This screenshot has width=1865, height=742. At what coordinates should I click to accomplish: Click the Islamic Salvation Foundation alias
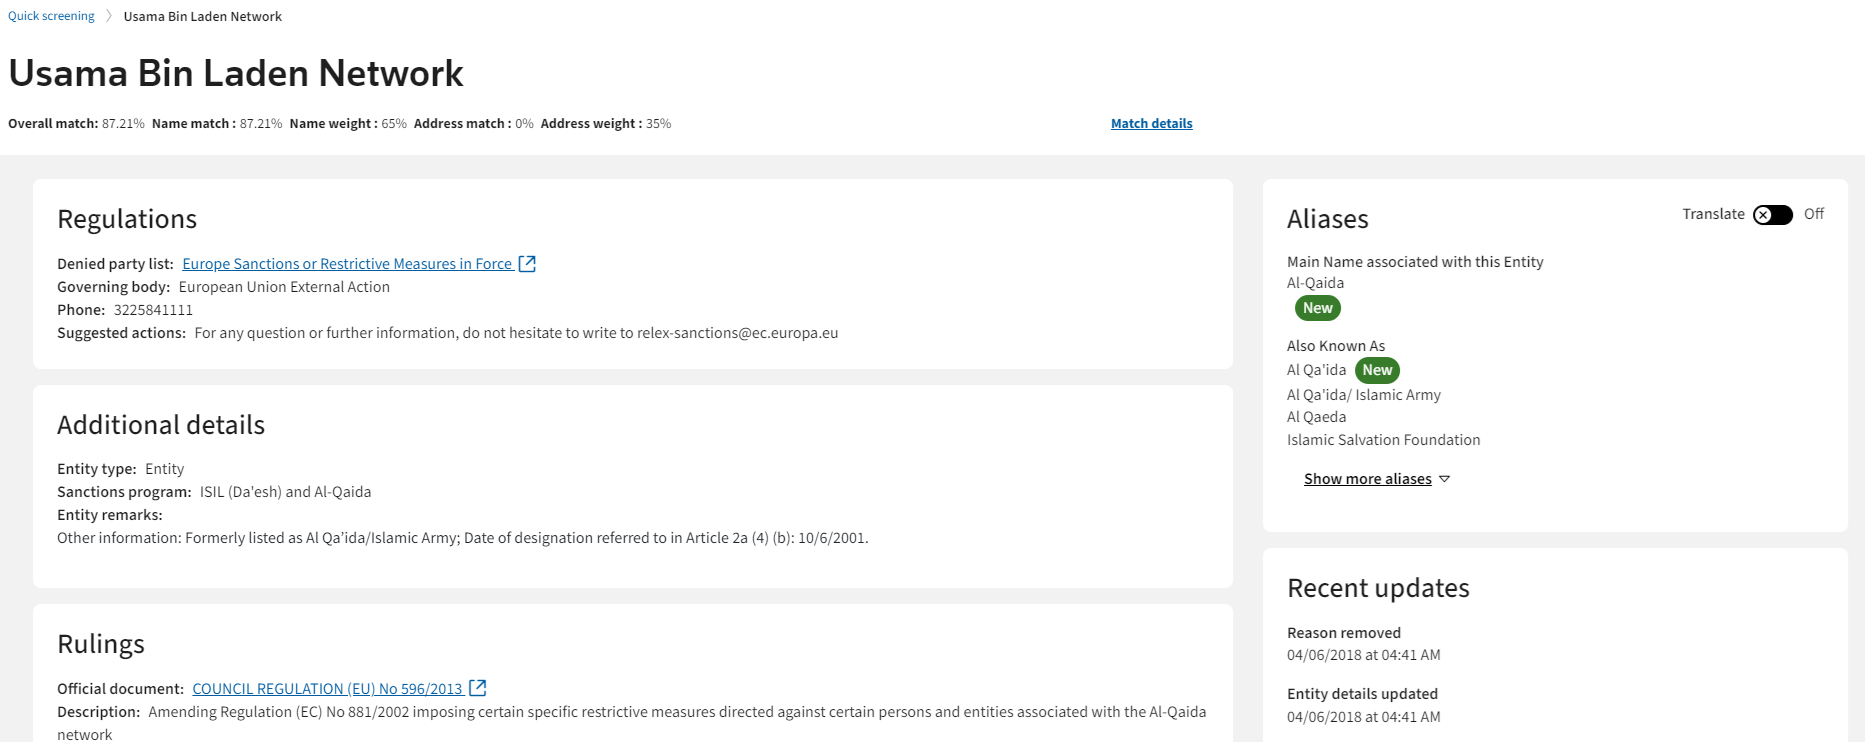(x=1383, y=440)
